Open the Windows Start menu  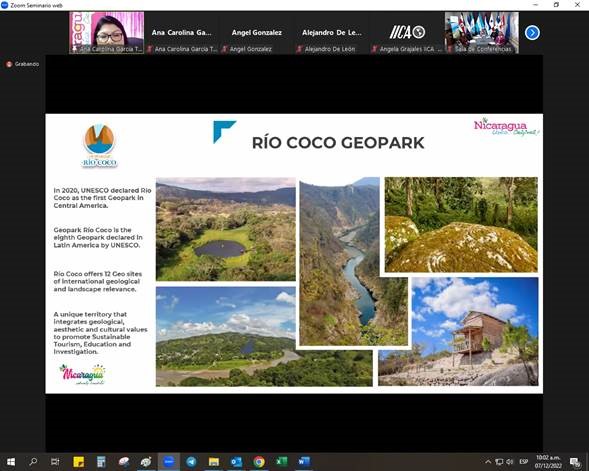11,462
